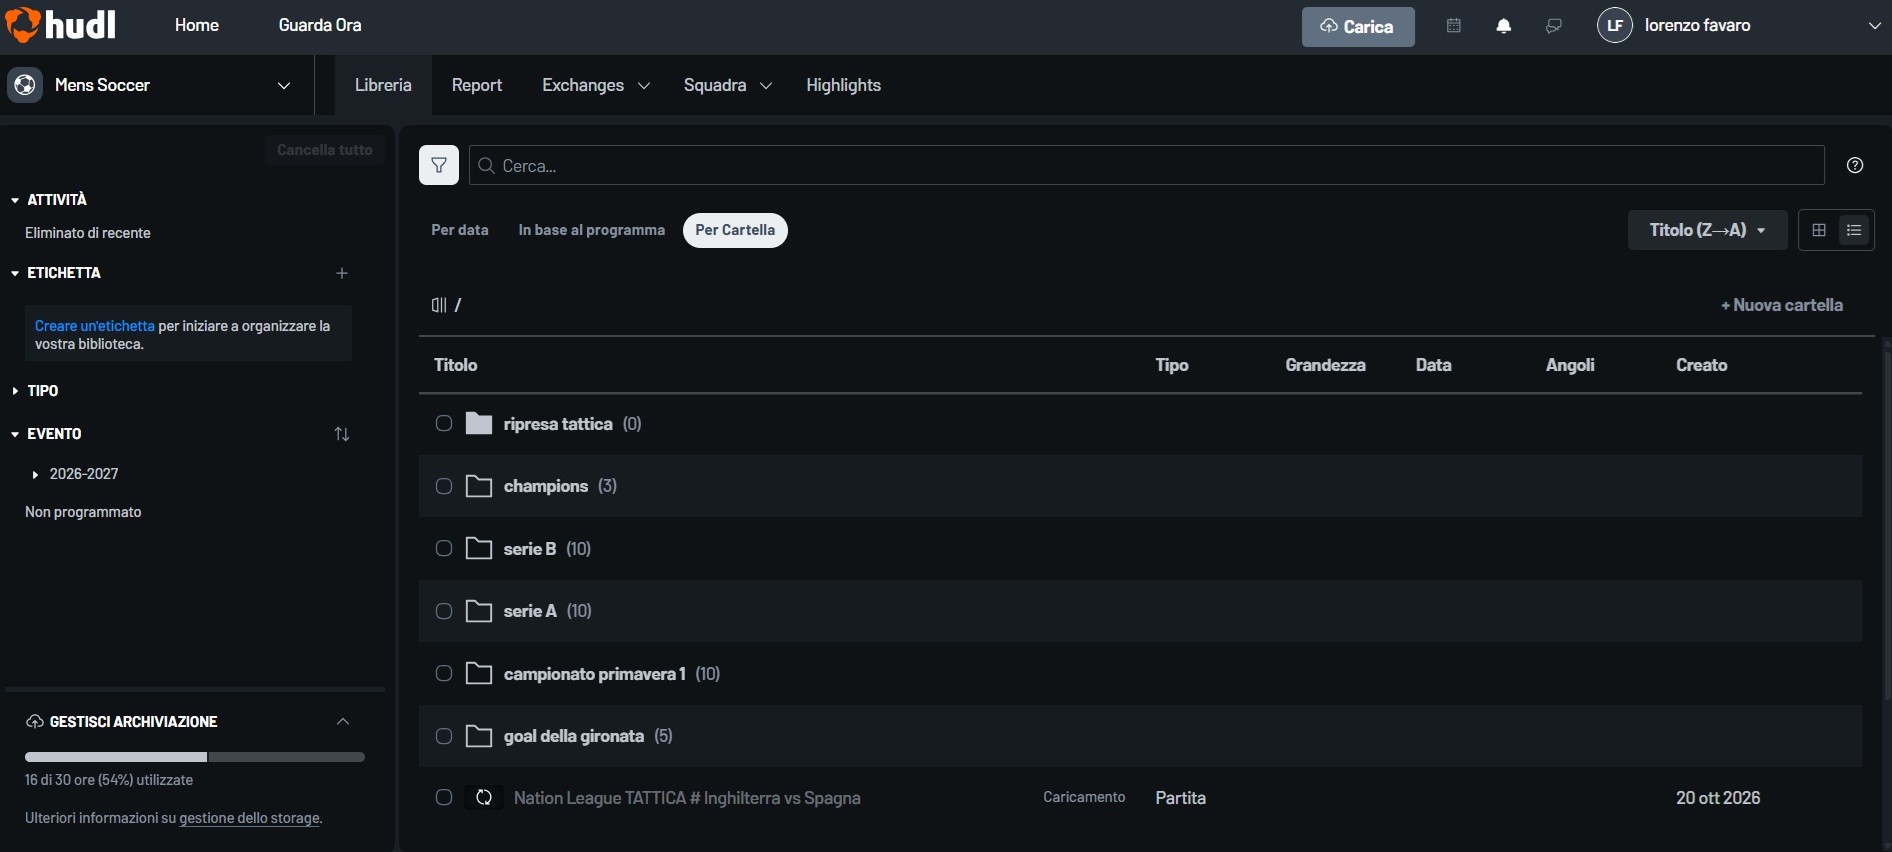Click the LF user avatar

pos(1615,25)
